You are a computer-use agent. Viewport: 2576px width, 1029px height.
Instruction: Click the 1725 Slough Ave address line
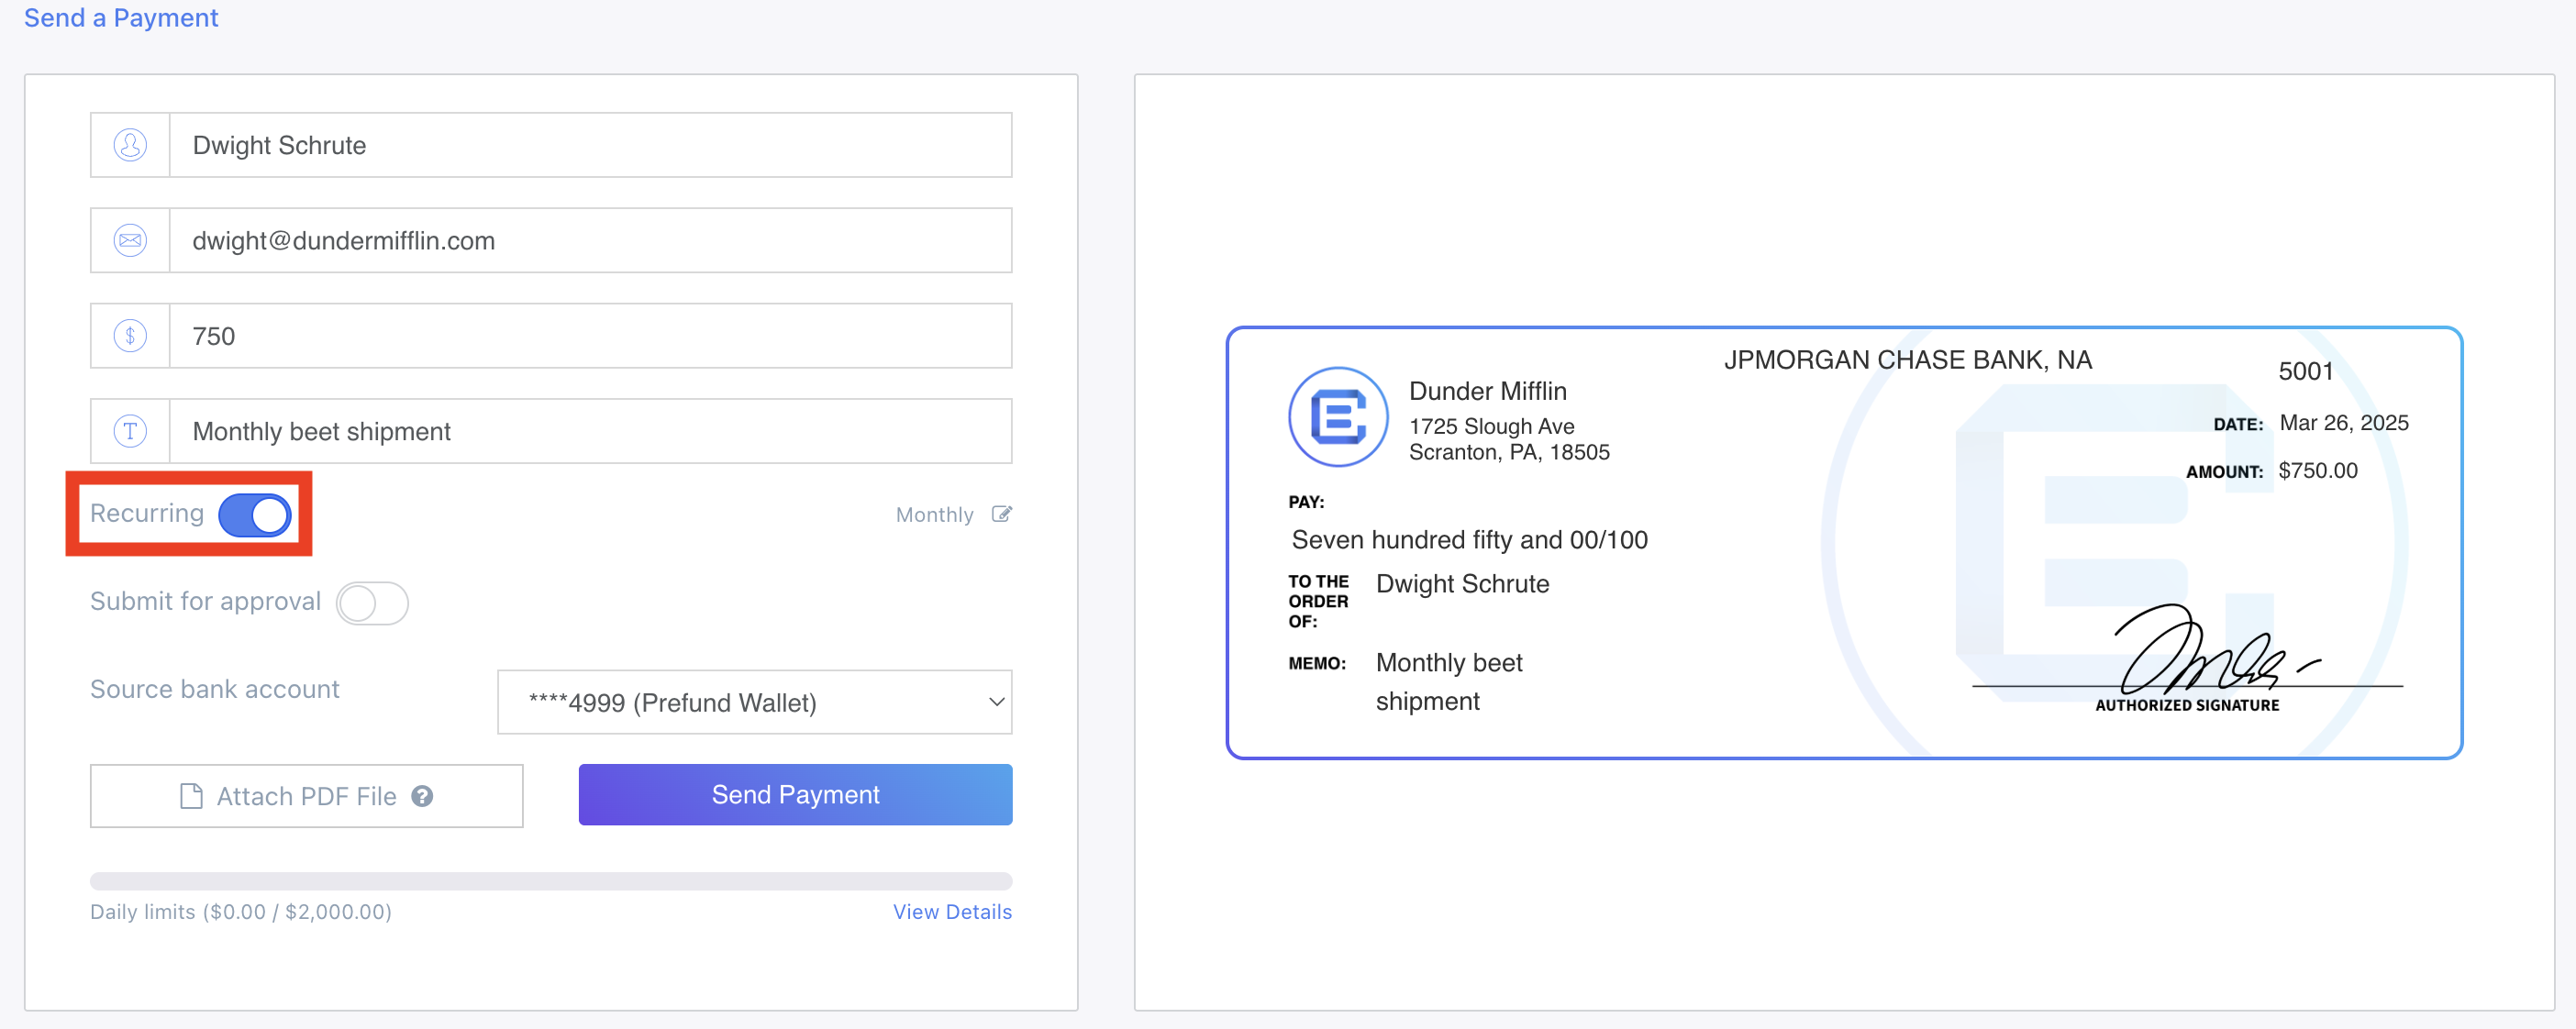(x=1492, y=427)
